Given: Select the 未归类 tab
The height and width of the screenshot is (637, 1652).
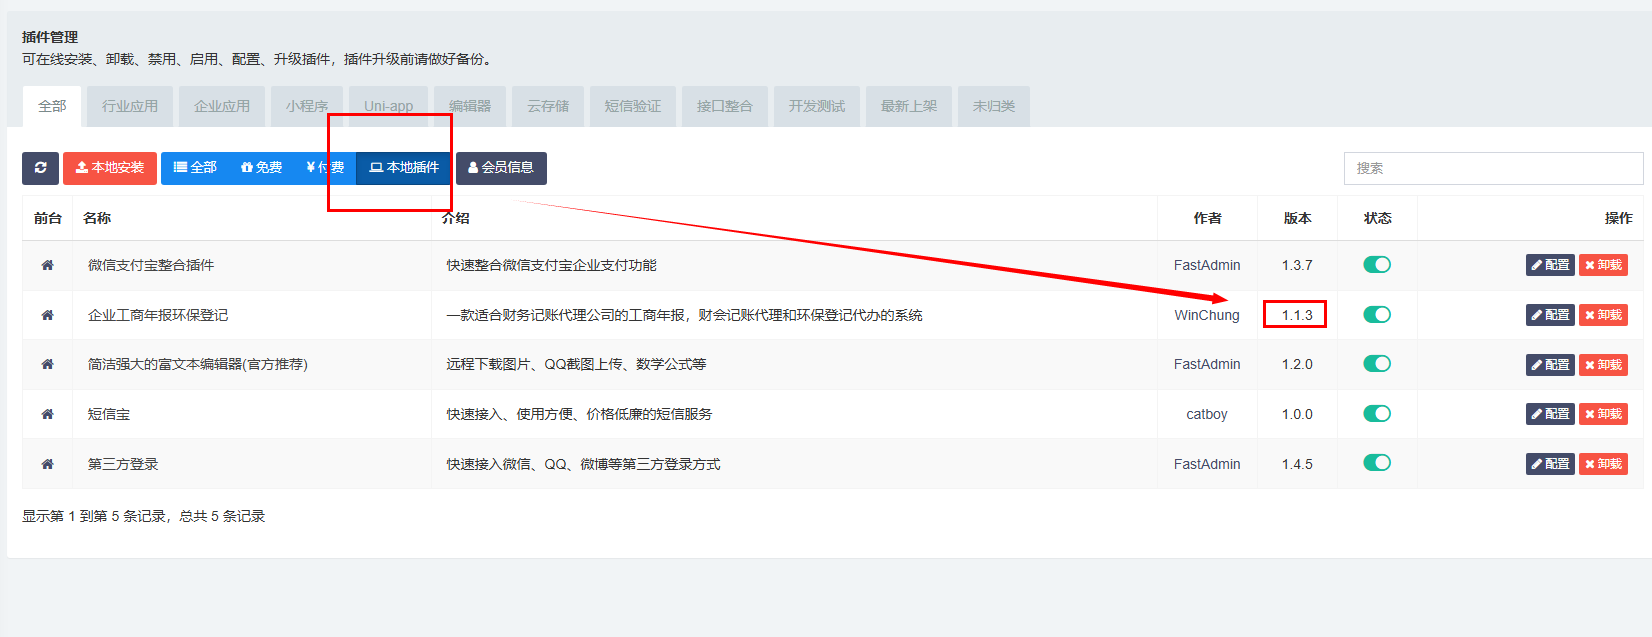Looking at the screenshot, I should [994, 106].
